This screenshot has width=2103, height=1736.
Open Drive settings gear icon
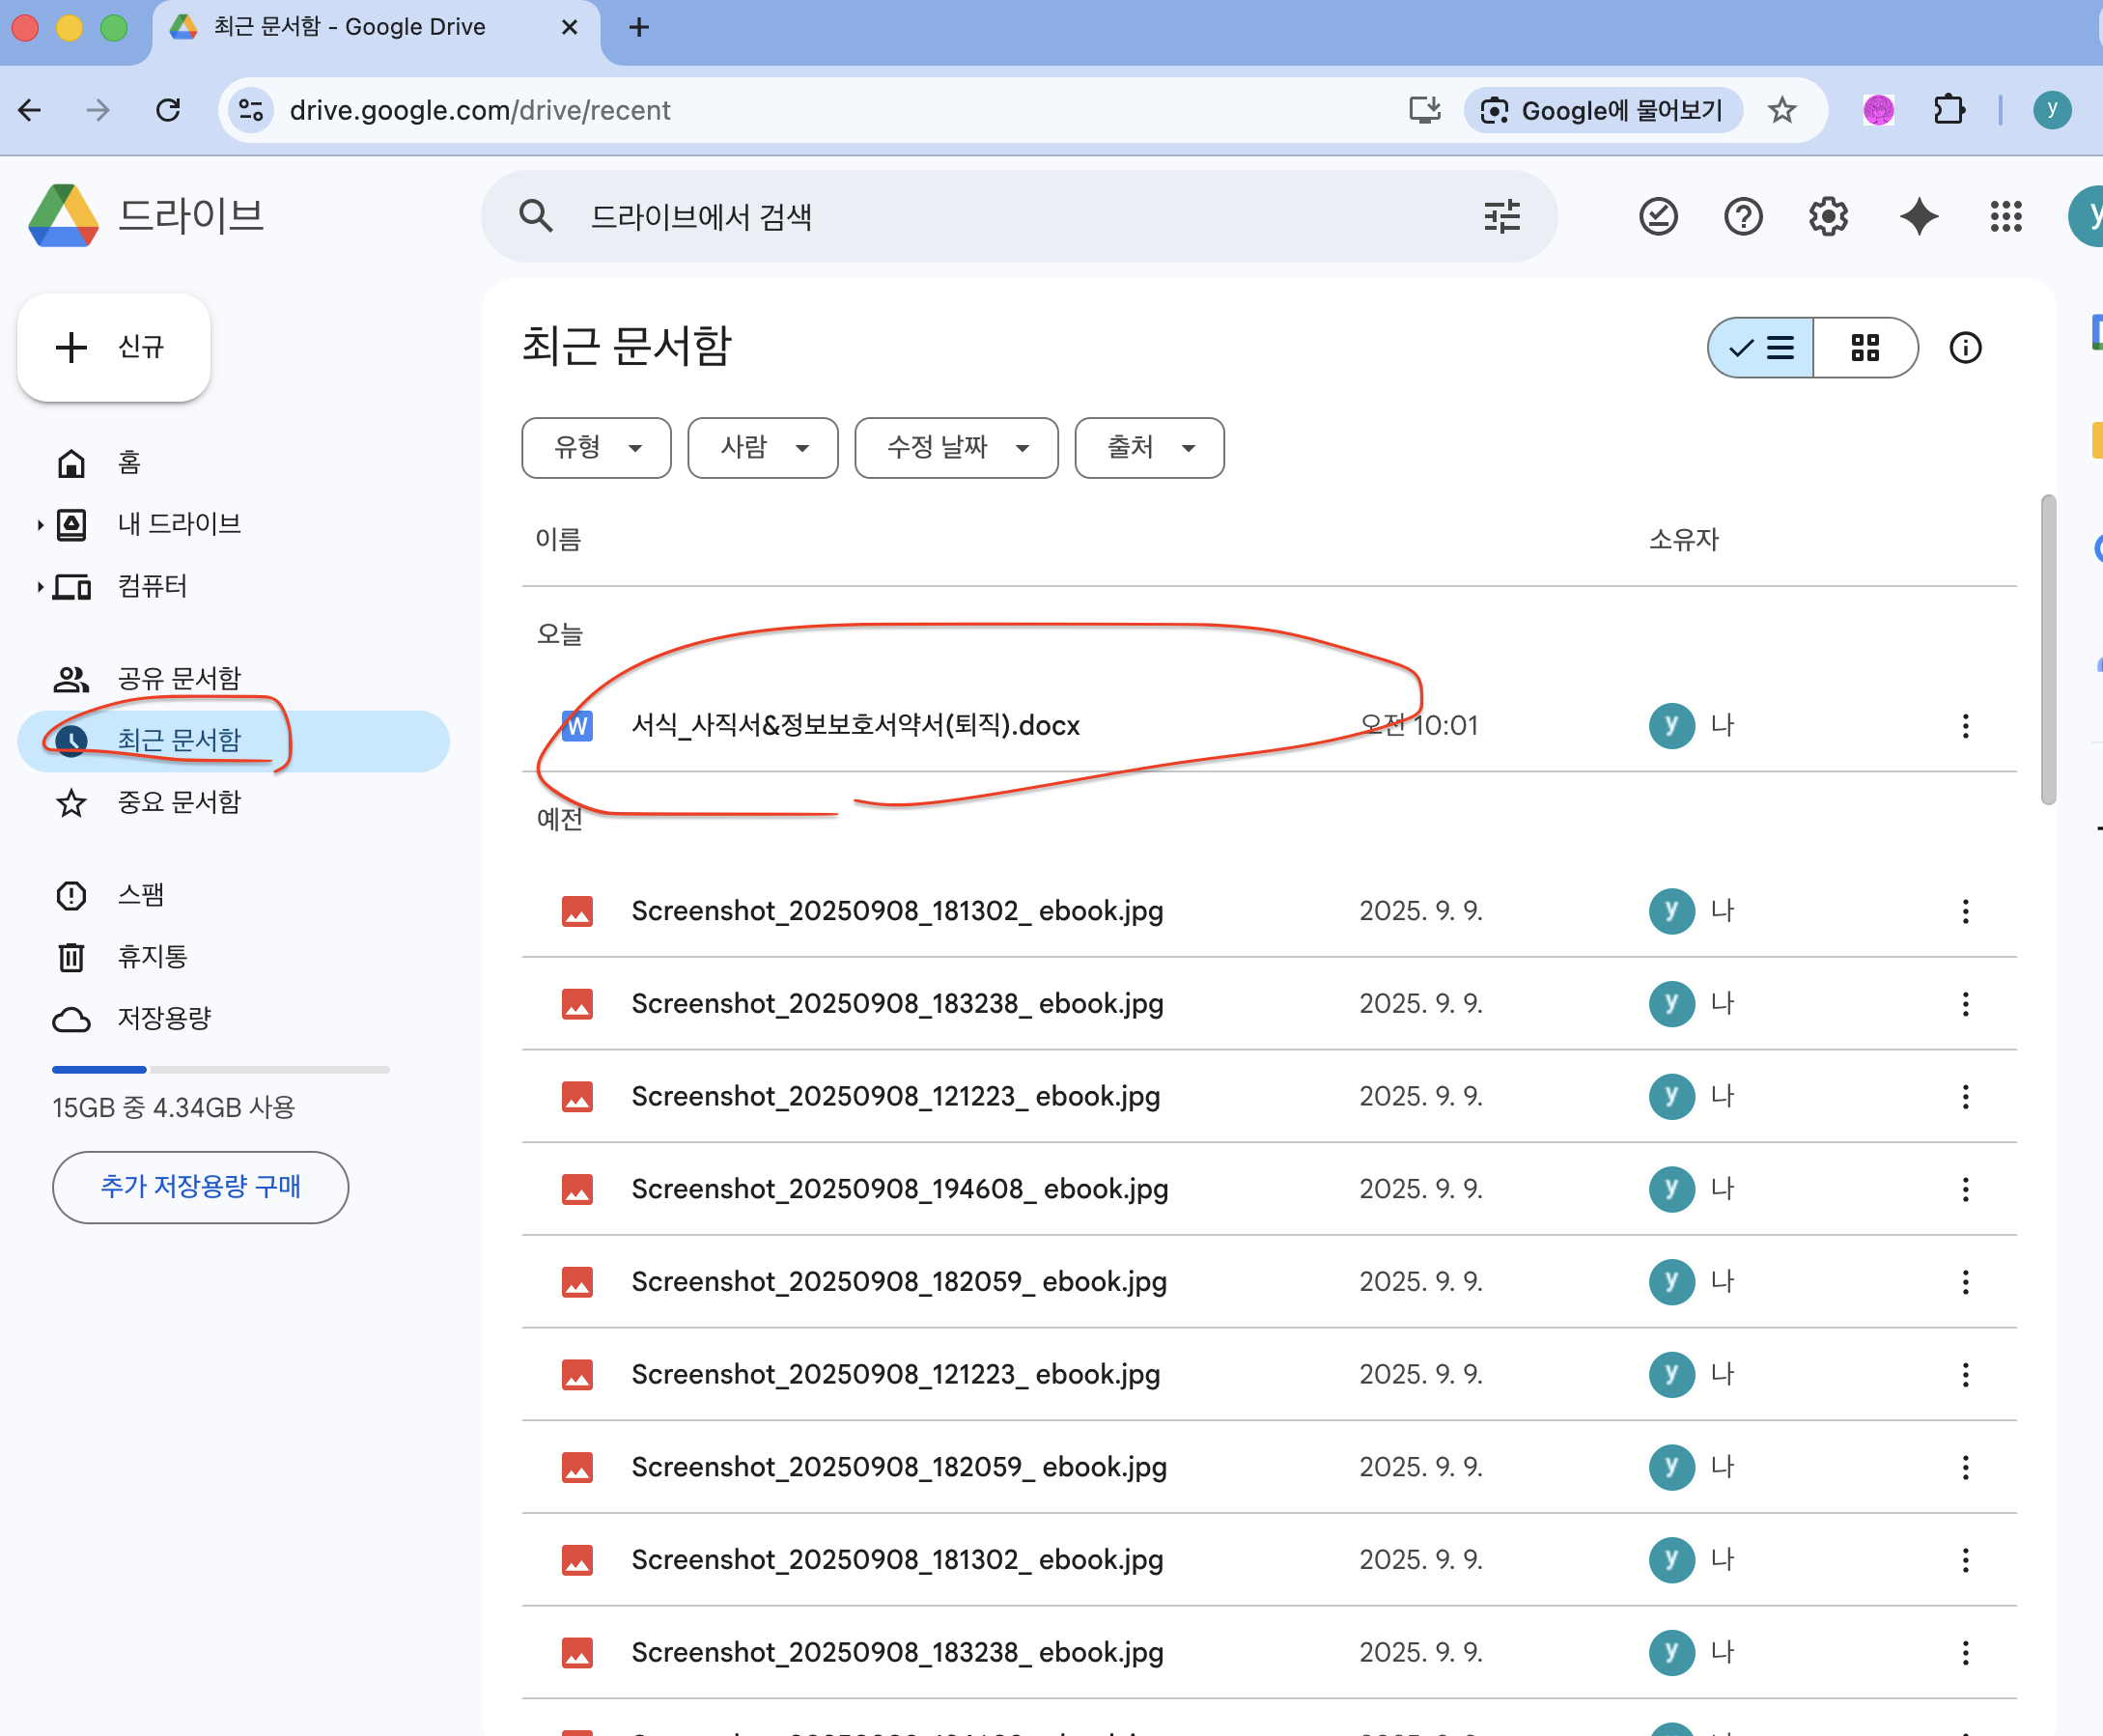(x=1828, y=216)
